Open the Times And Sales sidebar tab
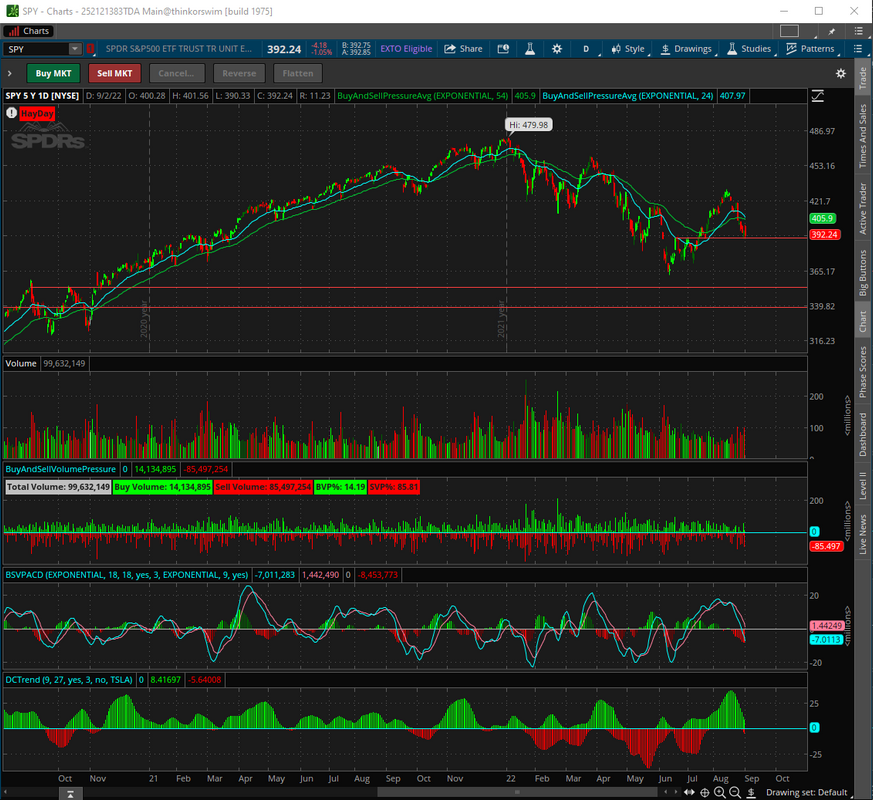 tap(862, 136)
